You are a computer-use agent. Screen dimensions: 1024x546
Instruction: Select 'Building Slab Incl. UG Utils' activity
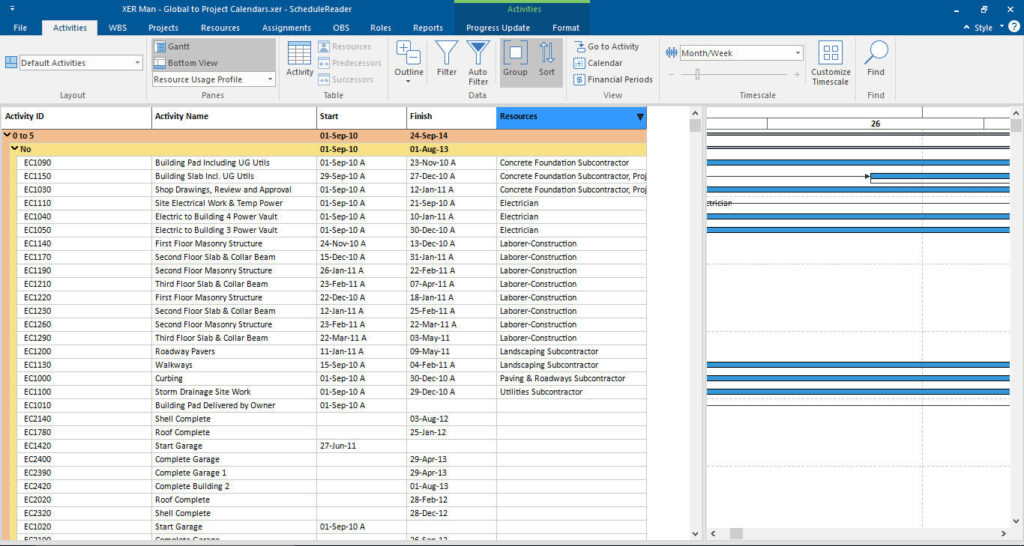tap(204, 176)
